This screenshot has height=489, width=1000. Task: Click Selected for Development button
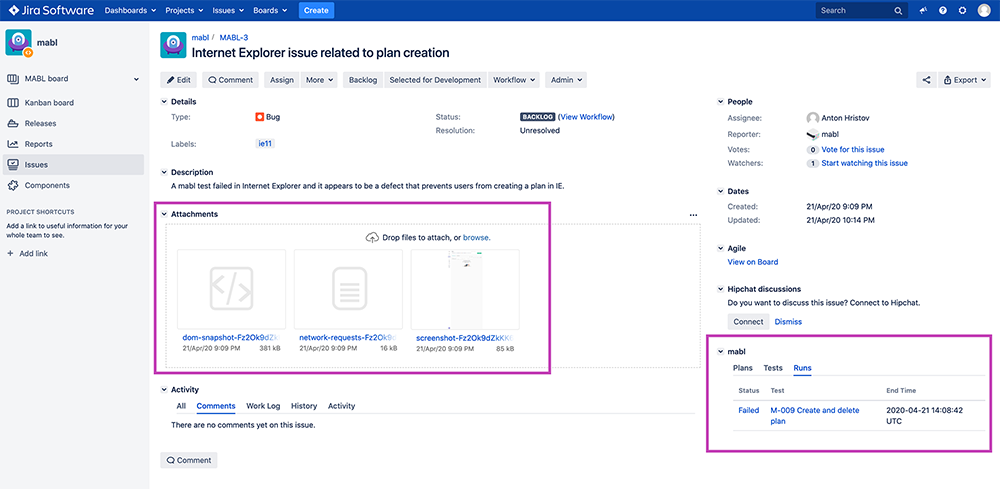435,80
